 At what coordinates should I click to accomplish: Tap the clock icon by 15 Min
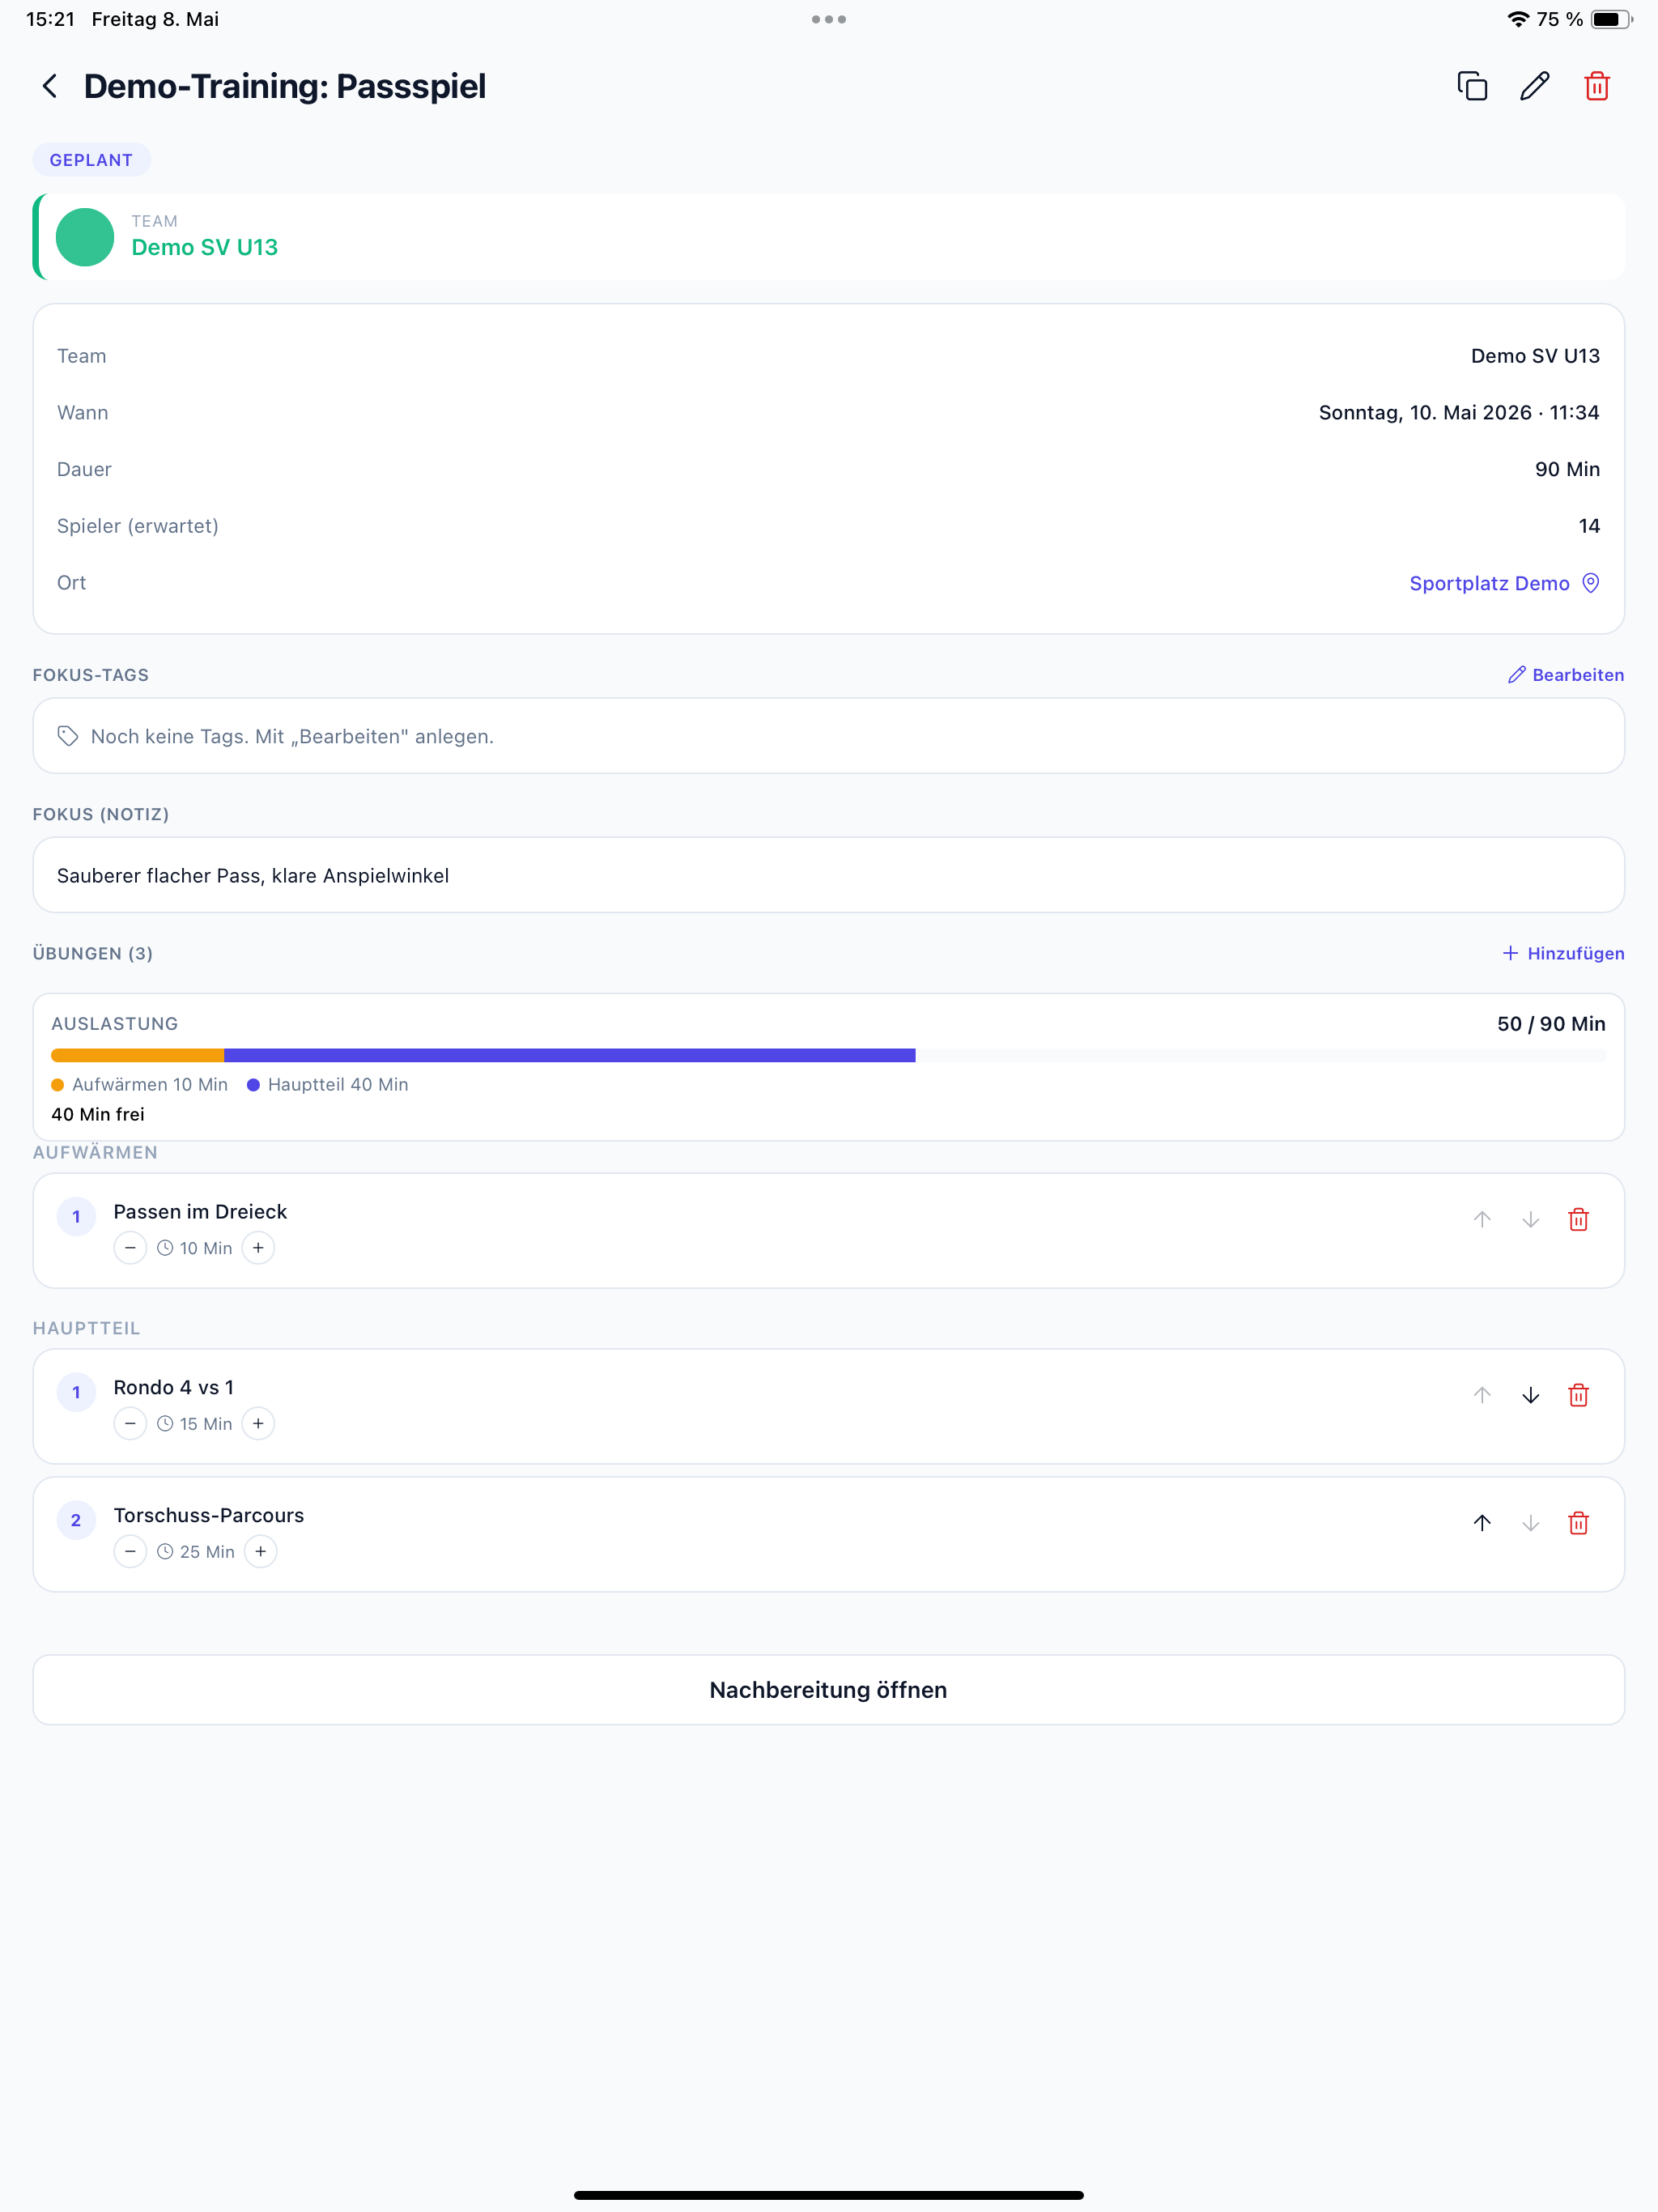click(x=165, y=1424)
